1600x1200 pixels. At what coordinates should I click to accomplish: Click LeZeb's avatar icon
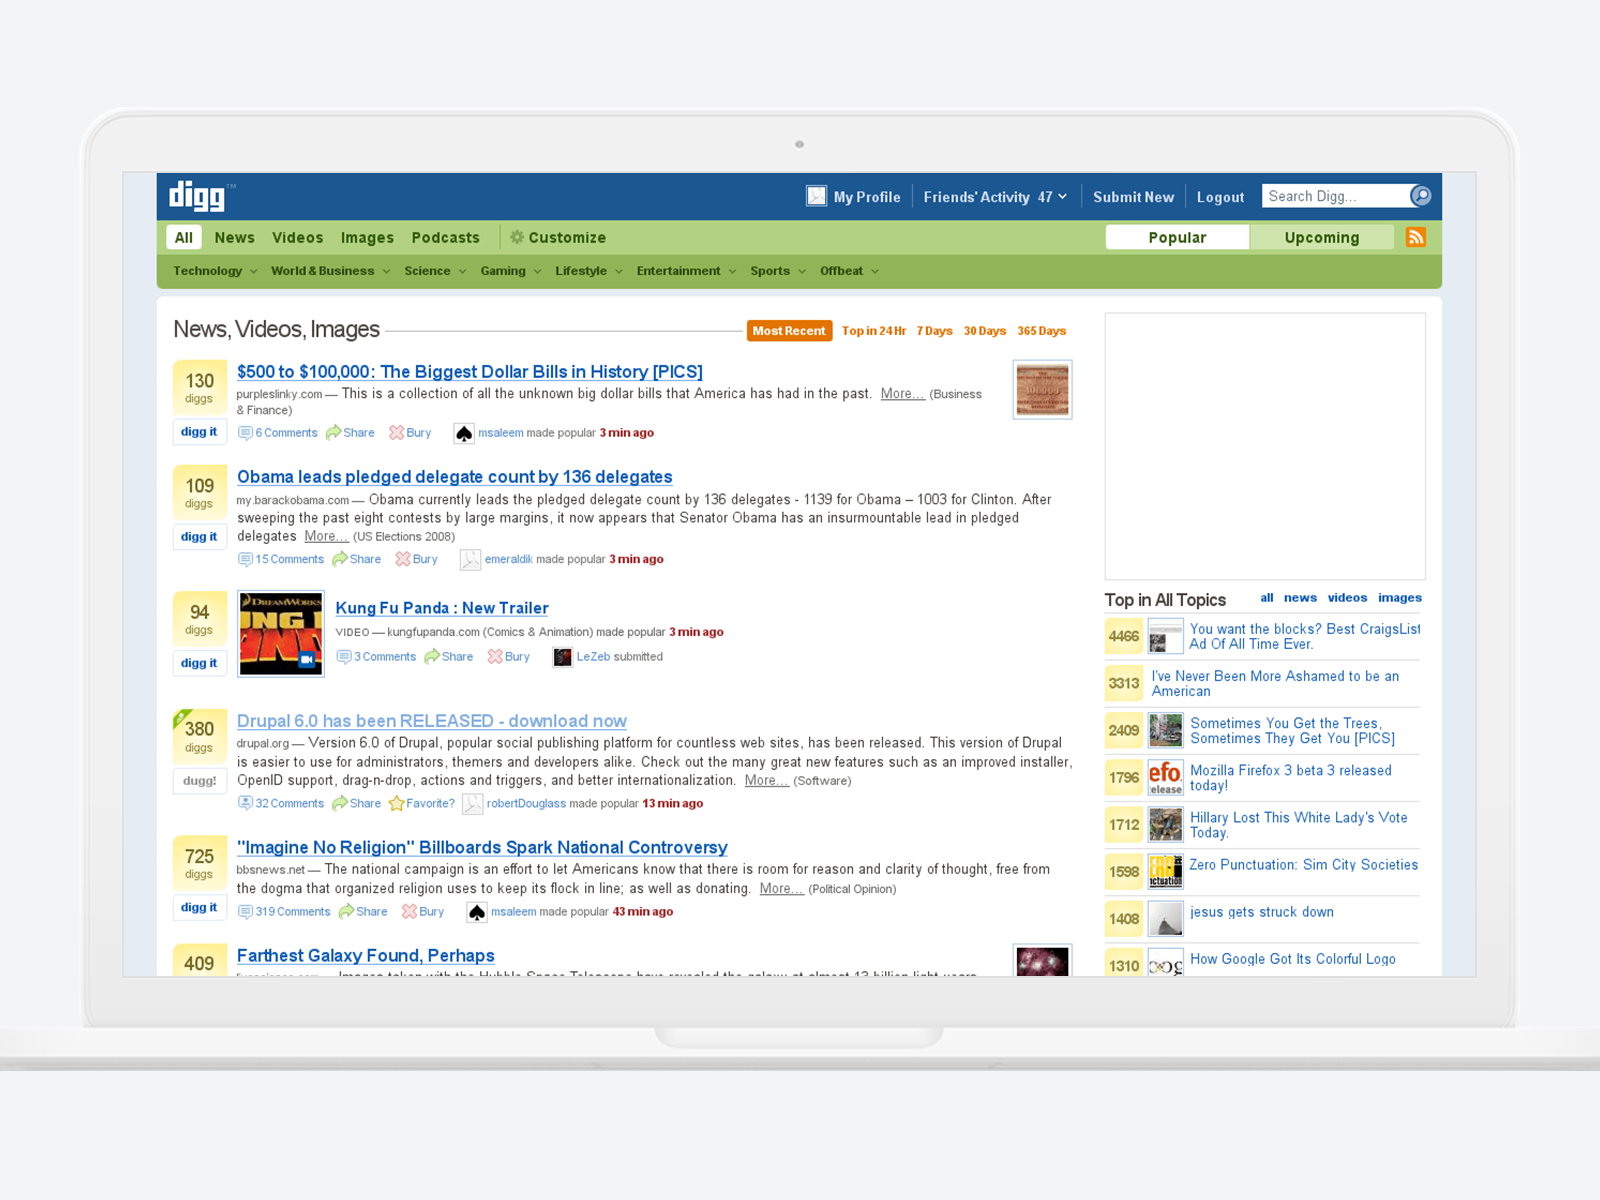(x=563, y=657)
